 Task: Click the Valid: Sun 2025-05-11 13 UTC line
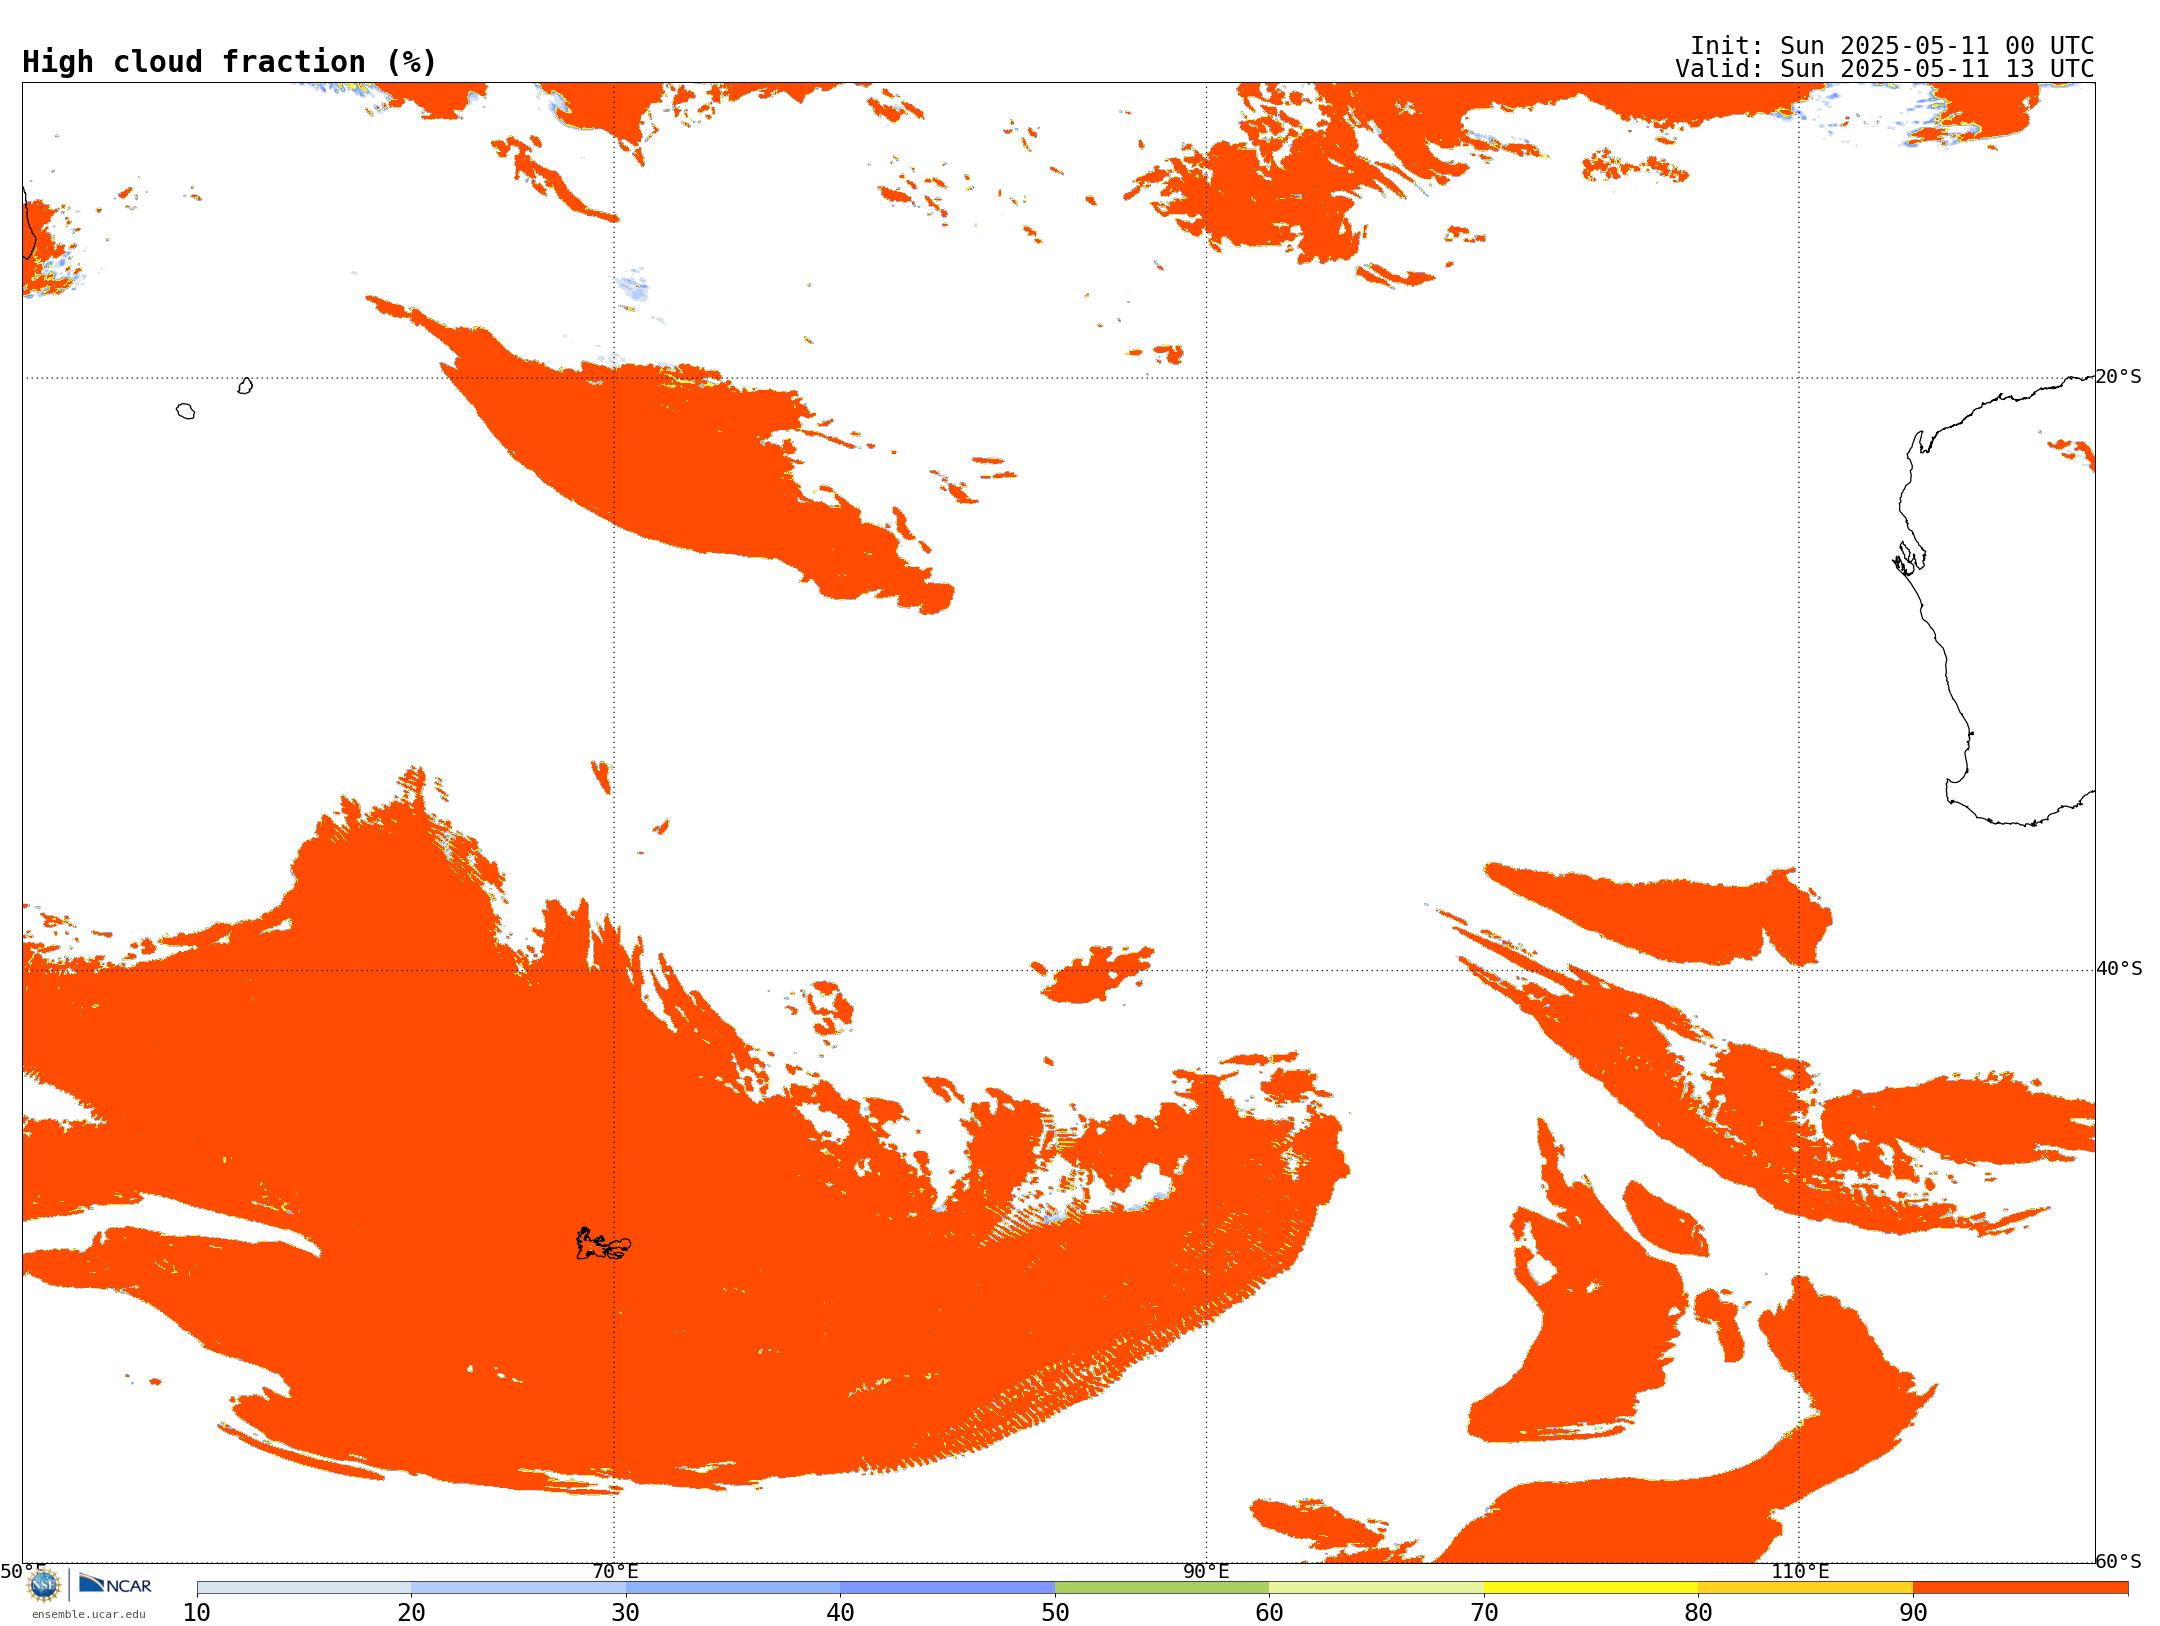(x=1885, y=69)
